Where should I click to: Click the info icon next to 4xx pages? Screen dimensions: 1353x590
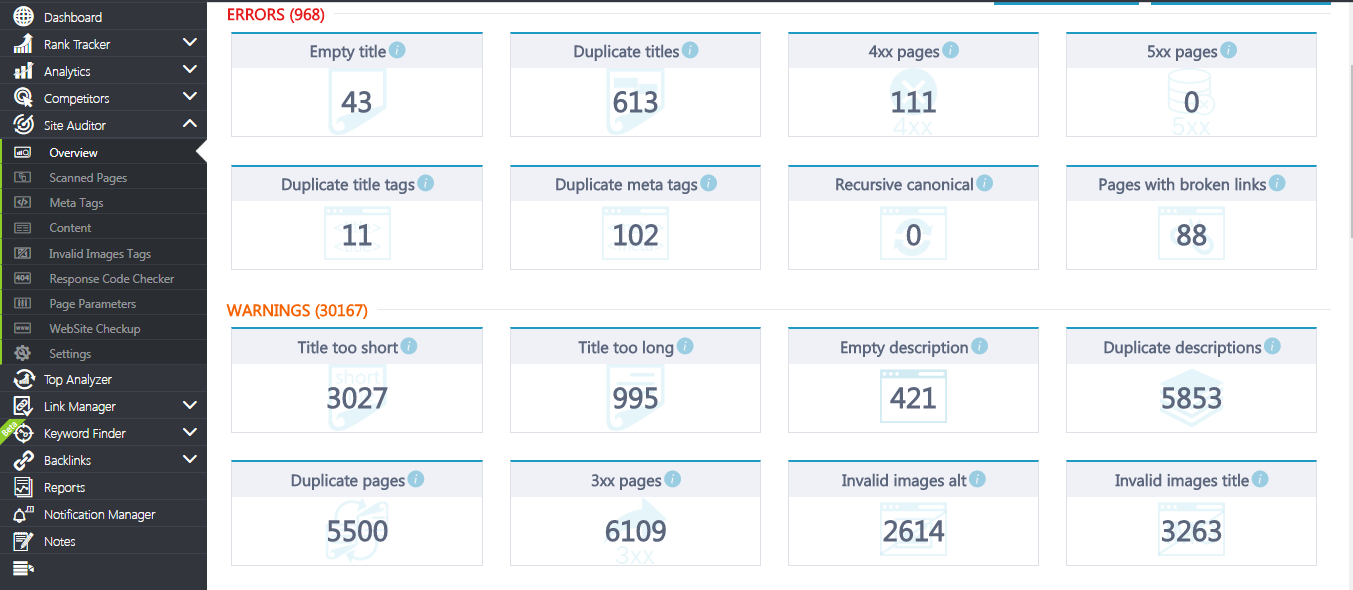951,50
